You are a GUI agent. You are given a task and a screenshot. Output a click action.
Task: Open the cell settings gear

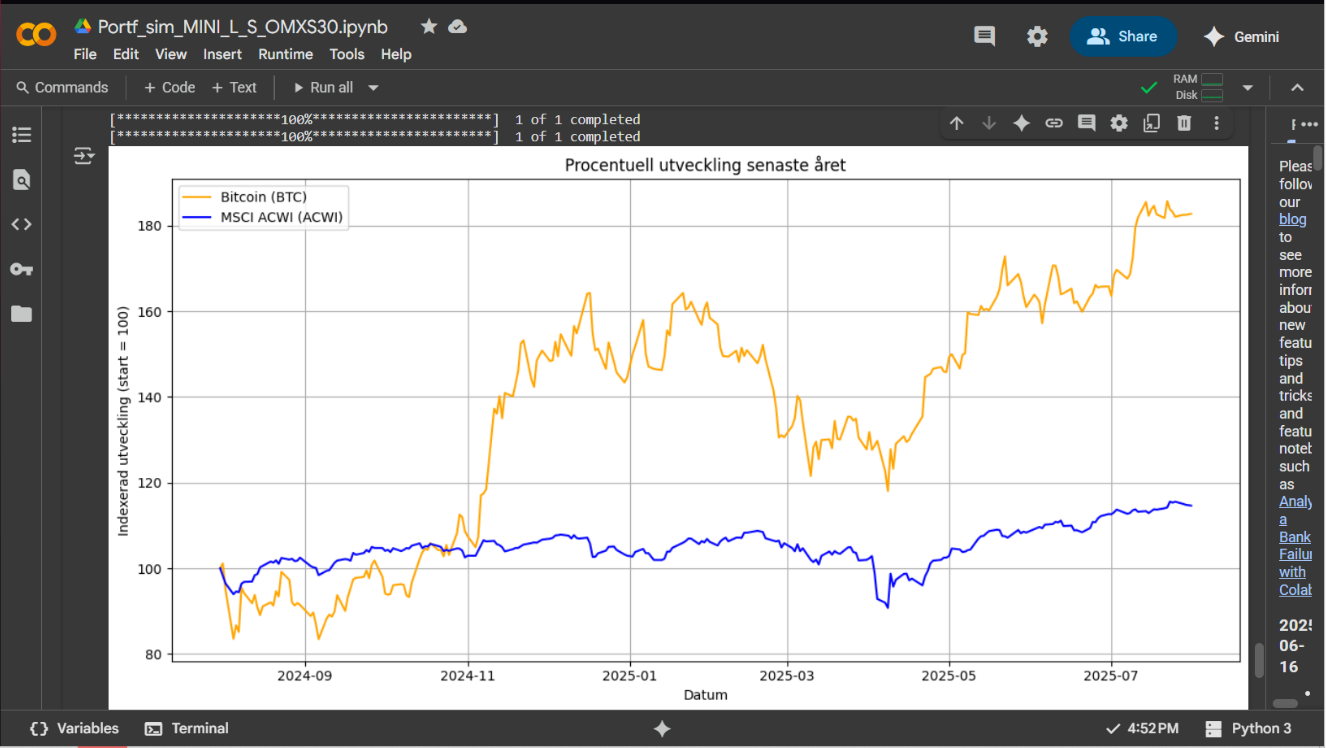tap(1119, 123)
